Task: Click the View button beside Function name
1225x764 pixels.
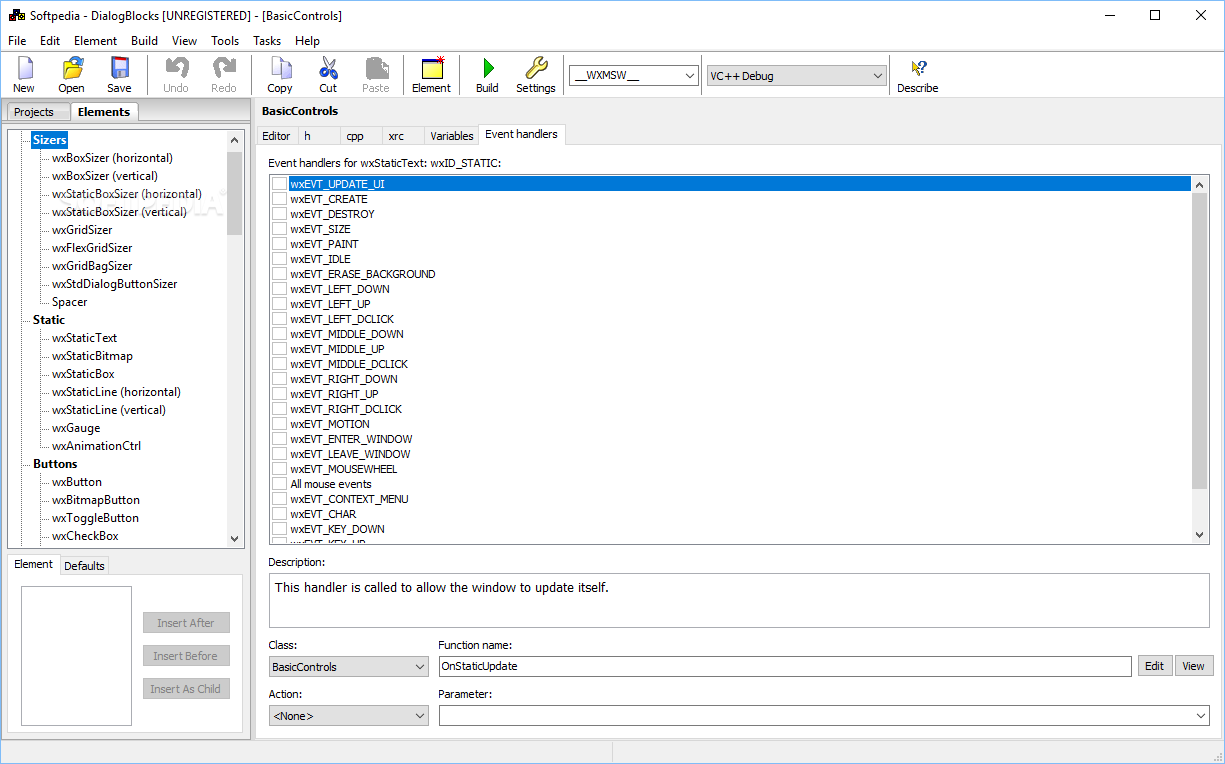Action: tap(1194, 666)
